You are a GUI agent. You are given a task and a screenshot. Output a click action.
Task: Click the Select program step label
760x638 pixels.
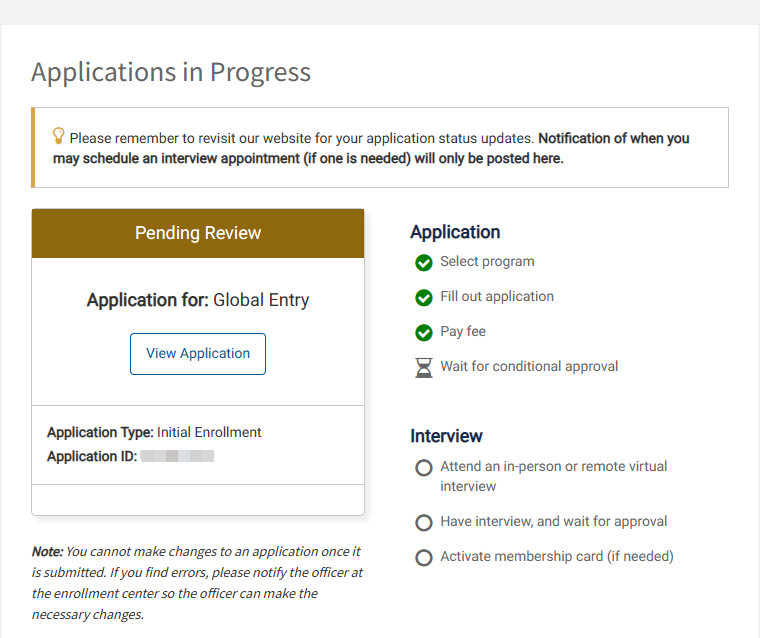(x=487, y=262)
